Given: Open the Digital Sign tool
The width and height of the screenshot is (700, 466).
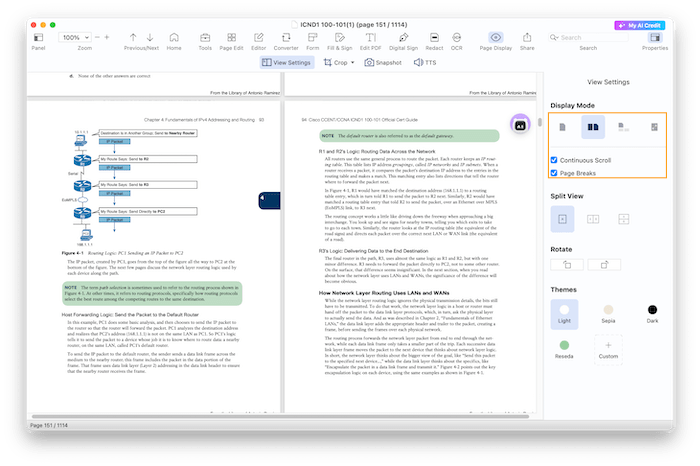Looking at the screenshot, I should coord(403,41).
